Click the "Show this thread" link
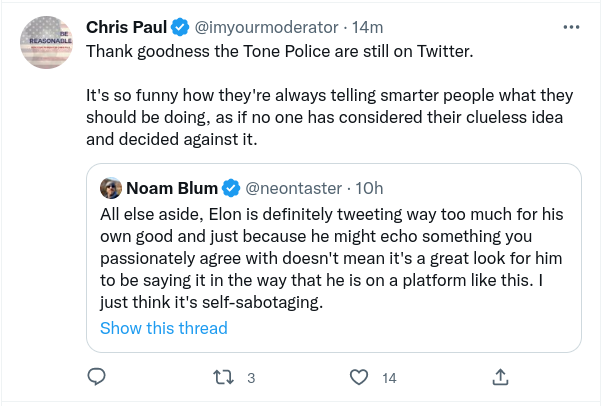Image resolution: width=602 pixels, height=406 pixels. [164, 328]
